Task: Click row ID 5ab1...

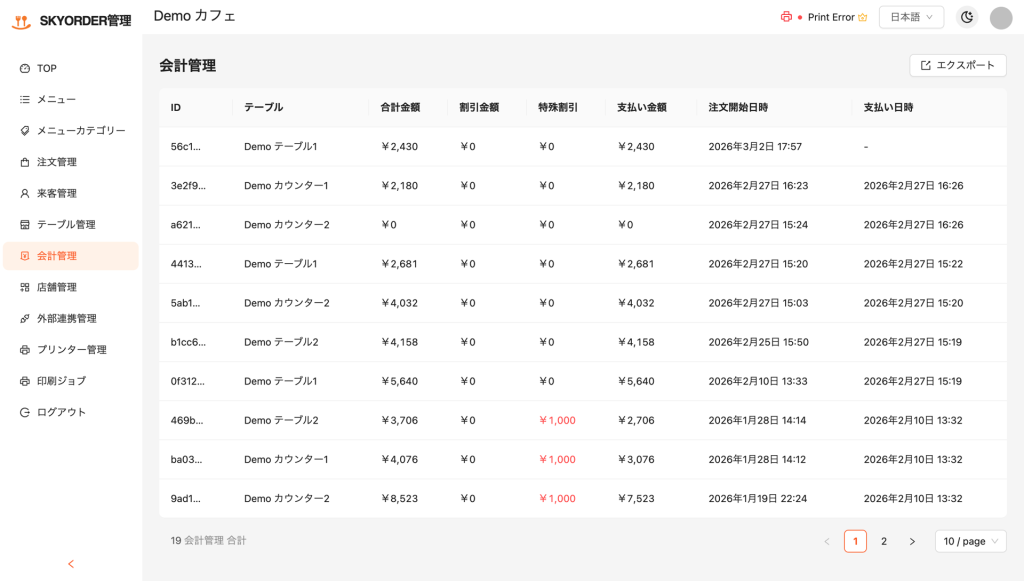Action: [185, 304]
